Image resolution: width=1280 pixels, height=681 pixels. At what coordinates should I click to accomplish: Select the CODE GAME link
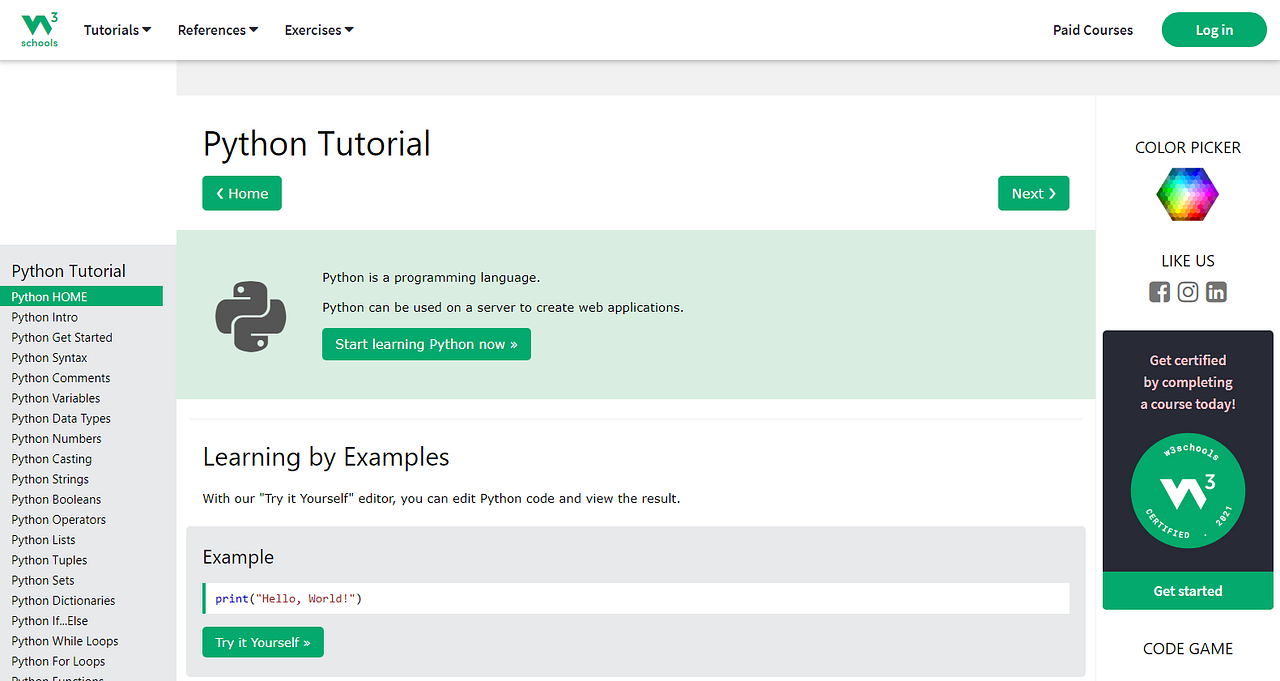(x=1187, y=648)
